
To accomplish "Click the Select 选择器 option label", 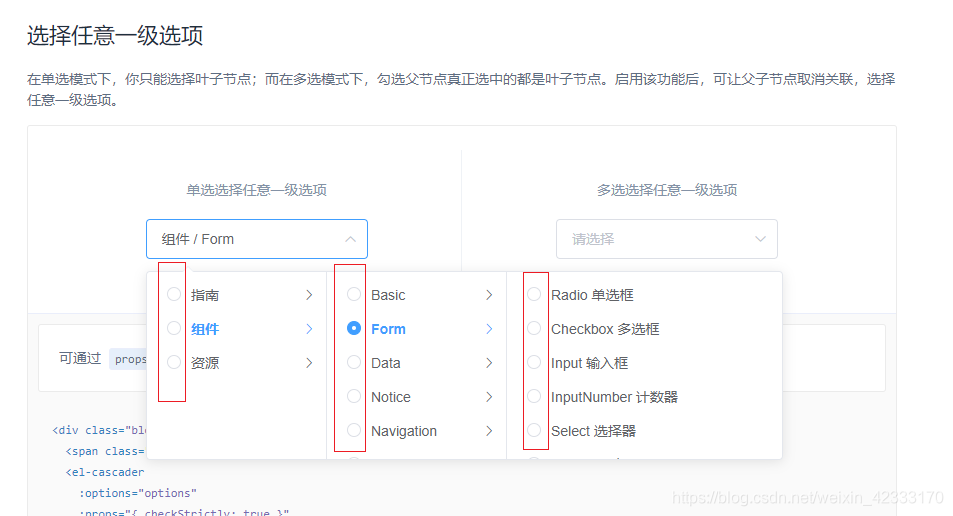I will point(593,431).
